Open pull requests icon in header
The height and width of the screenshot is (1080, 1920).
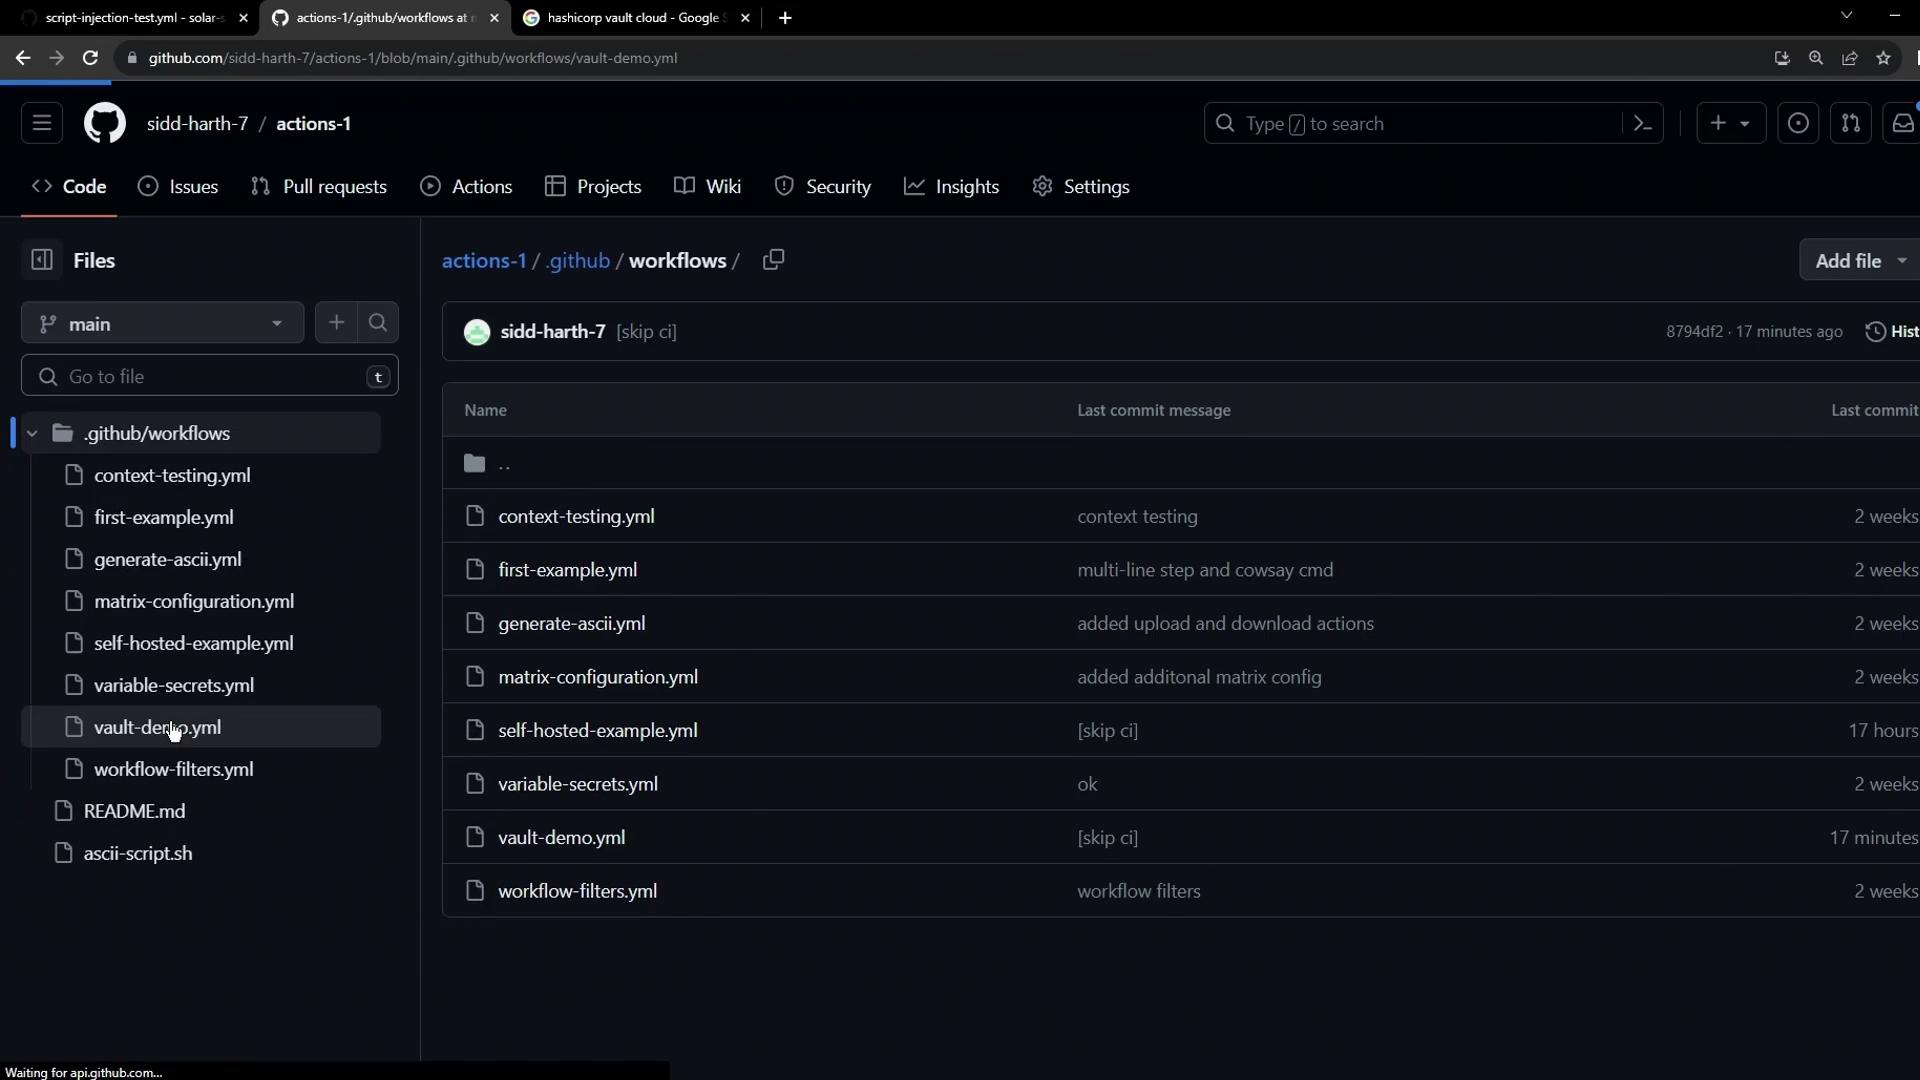pos(1850,124)
